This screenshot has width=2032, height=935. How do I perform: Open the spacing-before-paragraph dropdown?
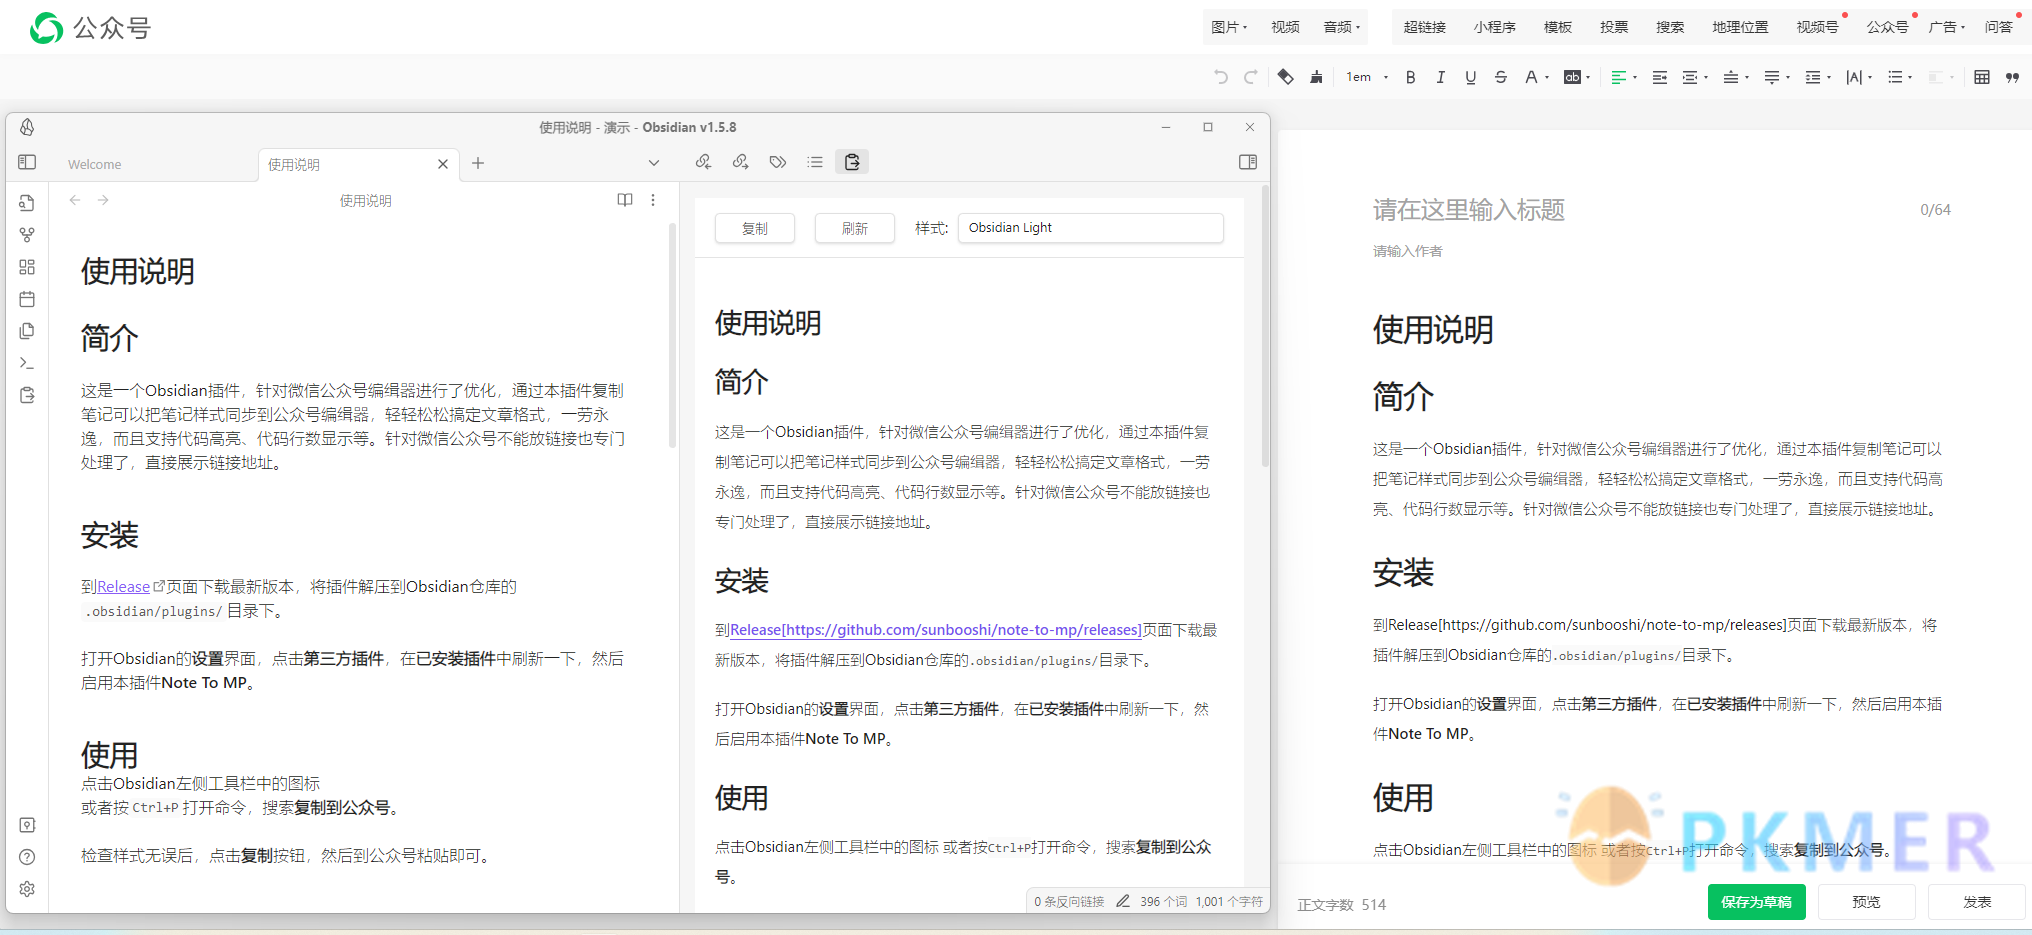pos(1736,77)
